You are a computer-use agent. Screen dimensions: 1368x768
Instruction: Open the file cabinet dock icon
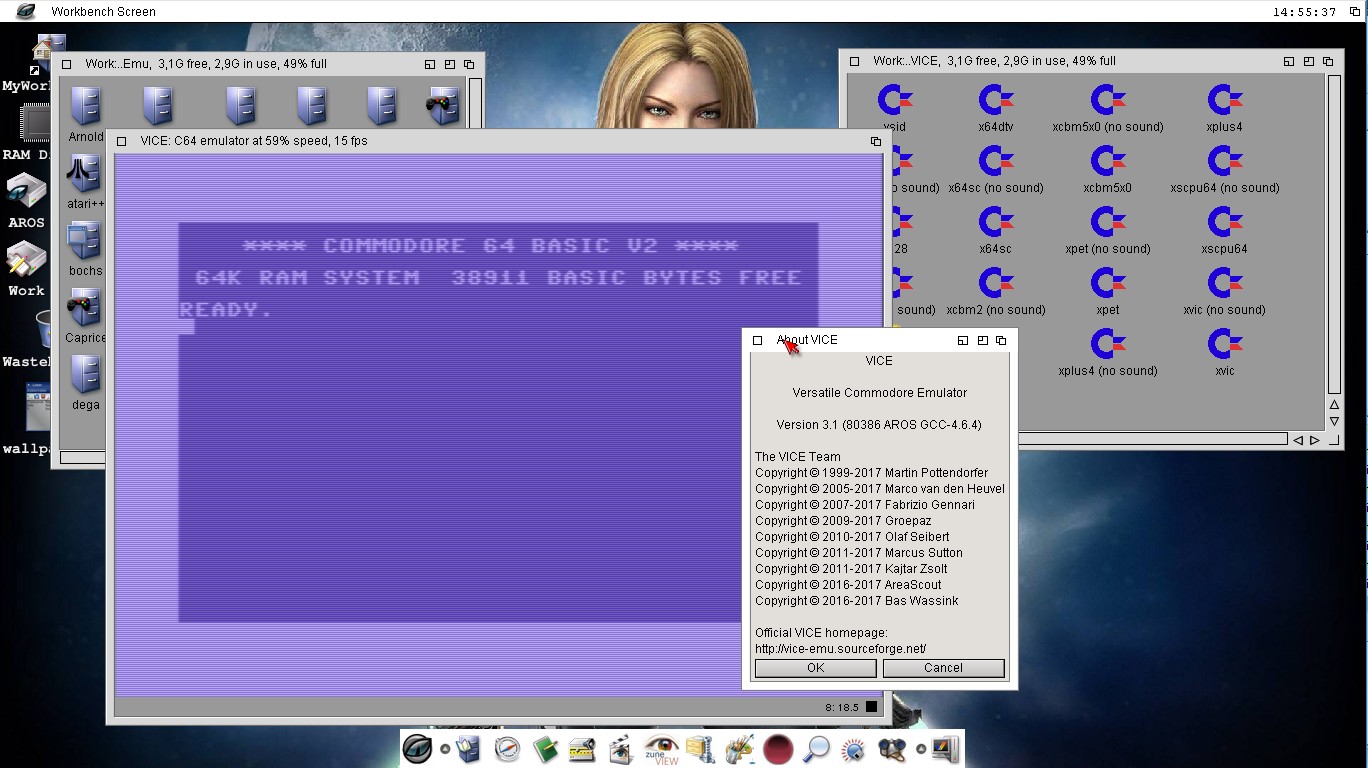[468, 748]
